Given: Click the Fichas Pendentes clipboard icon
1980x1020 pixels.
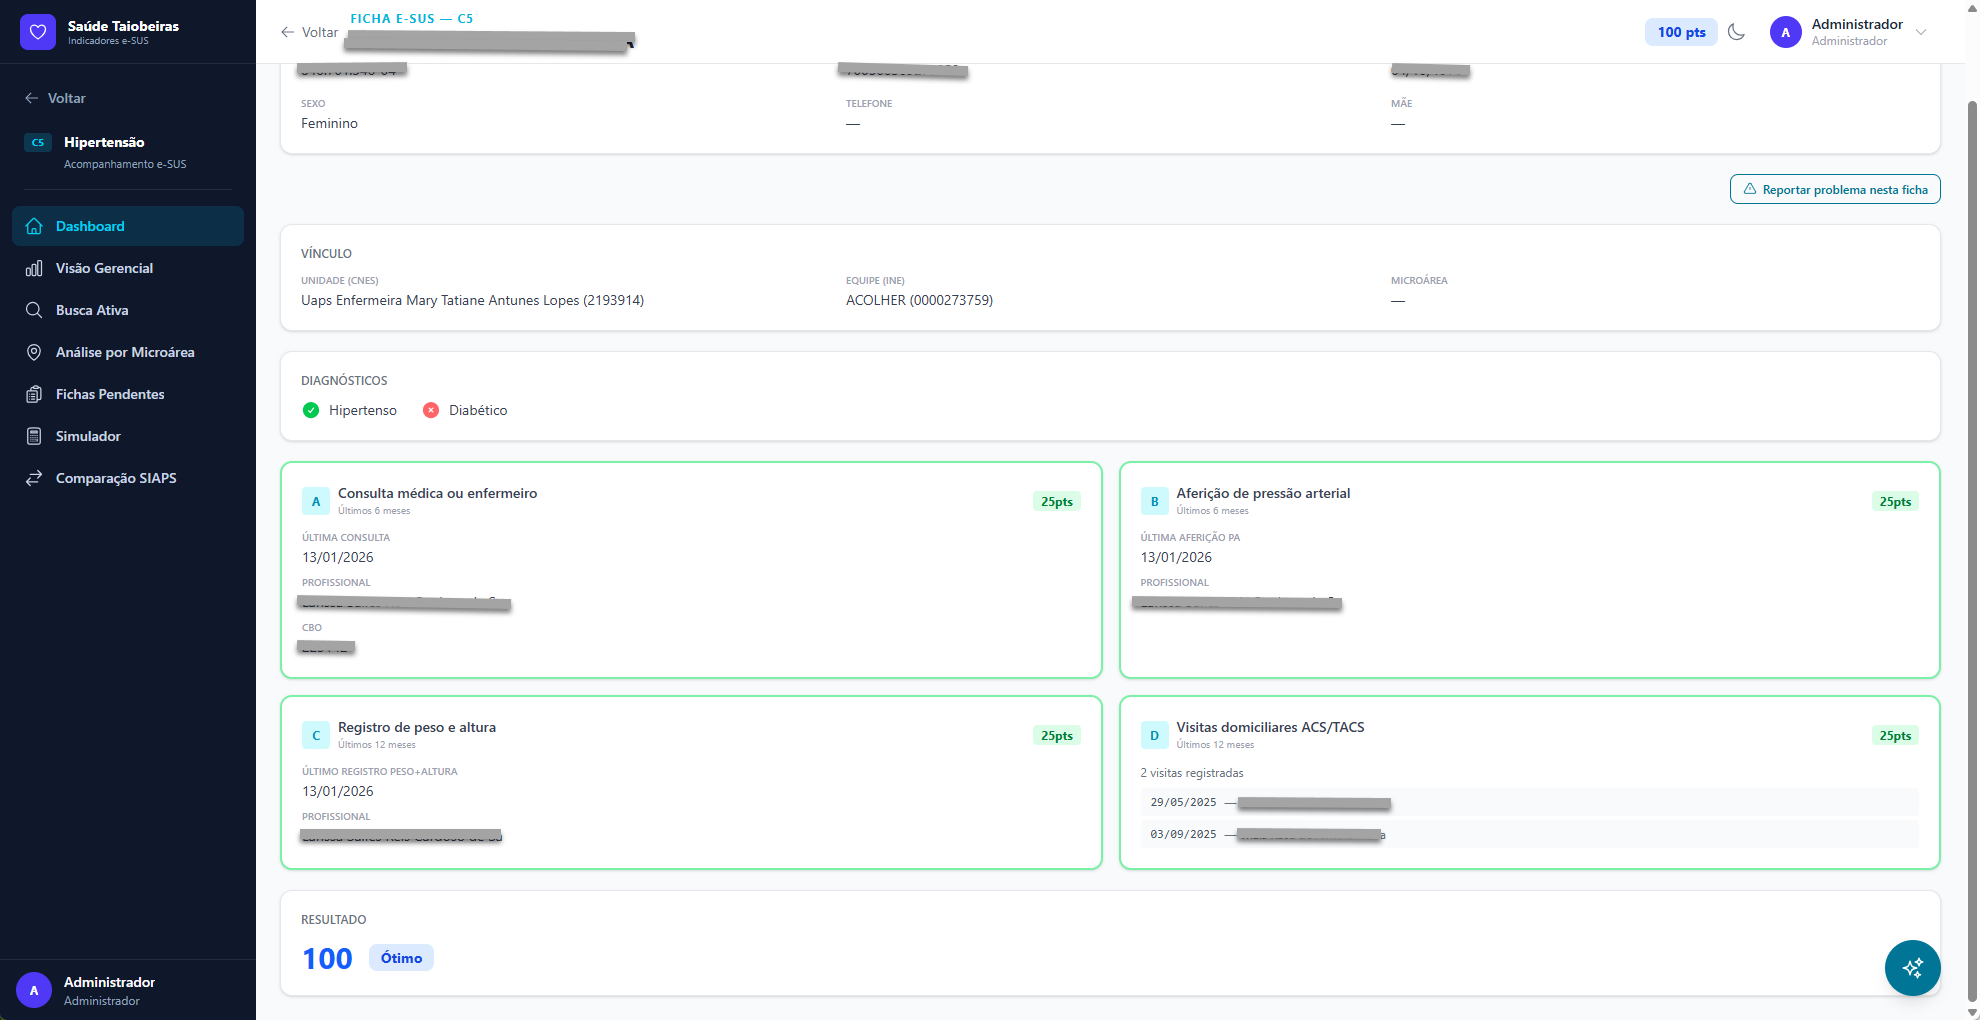Looking at the screenshot, I should 34,394.
